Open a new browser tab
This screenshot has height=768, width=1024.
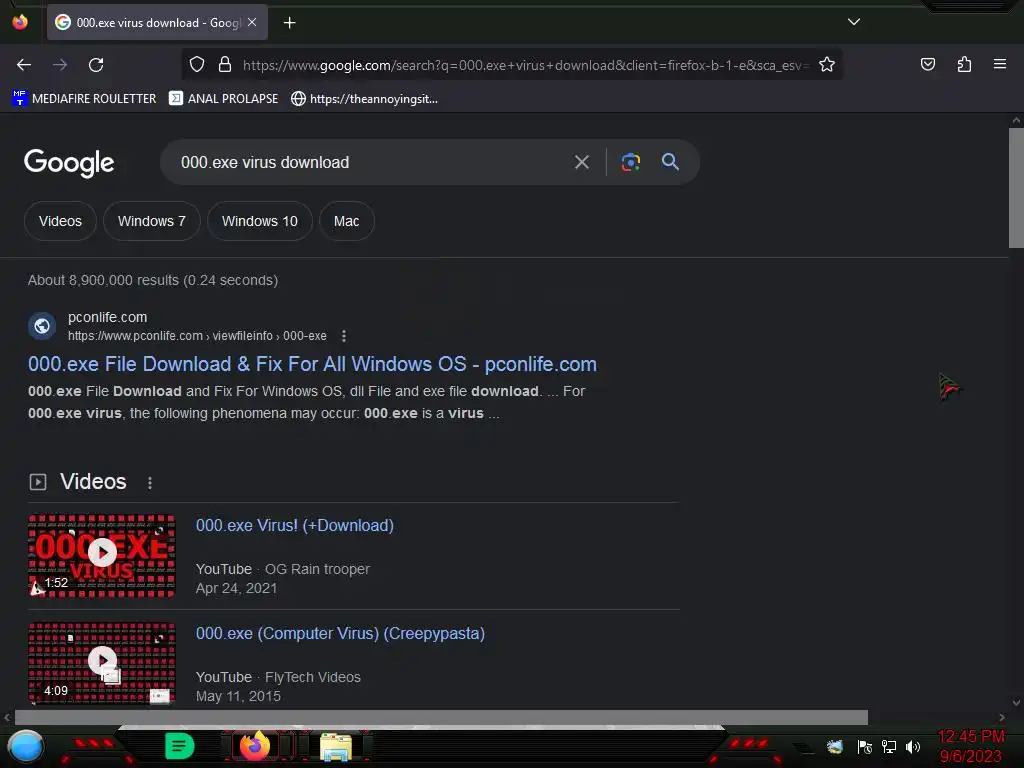click(290, 23)
